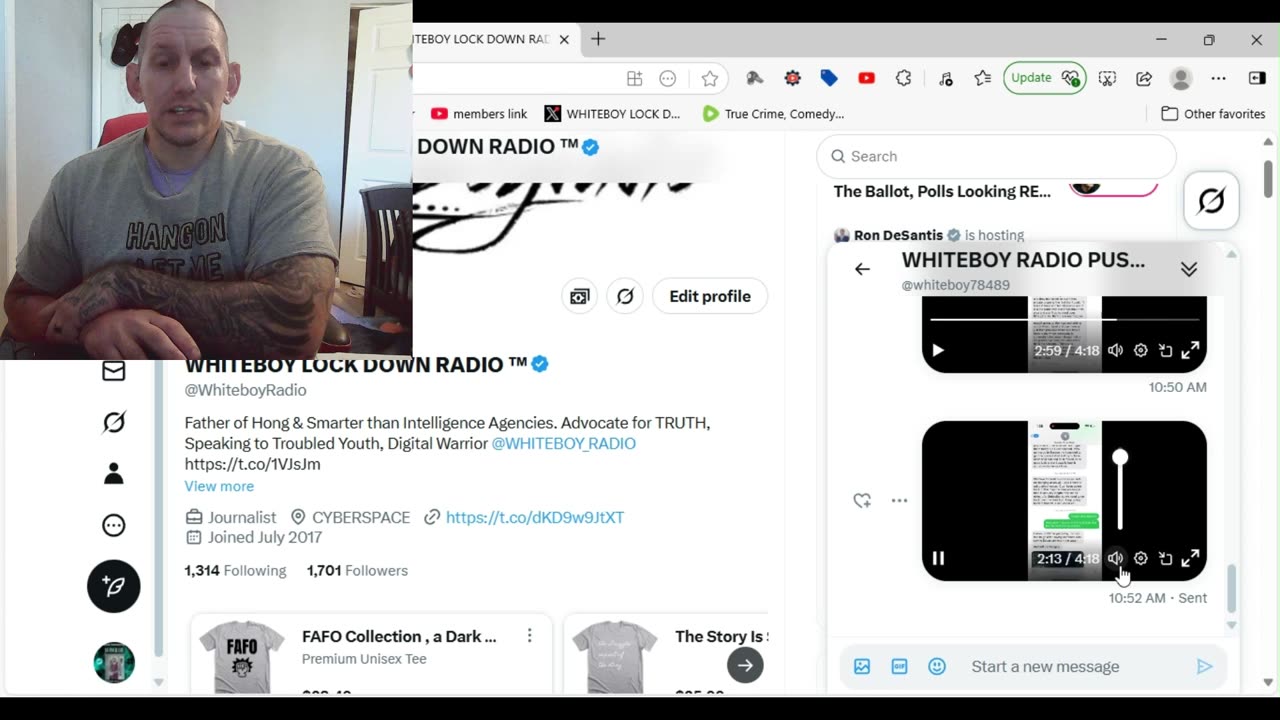Open the screenshot capture toolbar icon
The image size is (1280, 720).
1107,78
